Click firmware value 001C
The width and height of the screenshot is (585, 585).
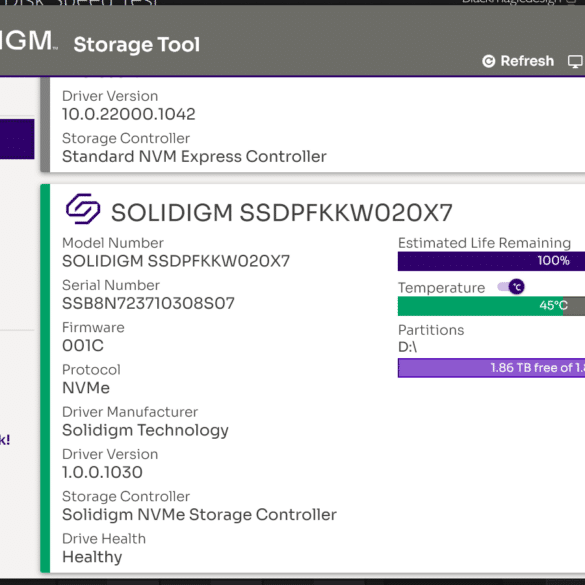(83, 345)
